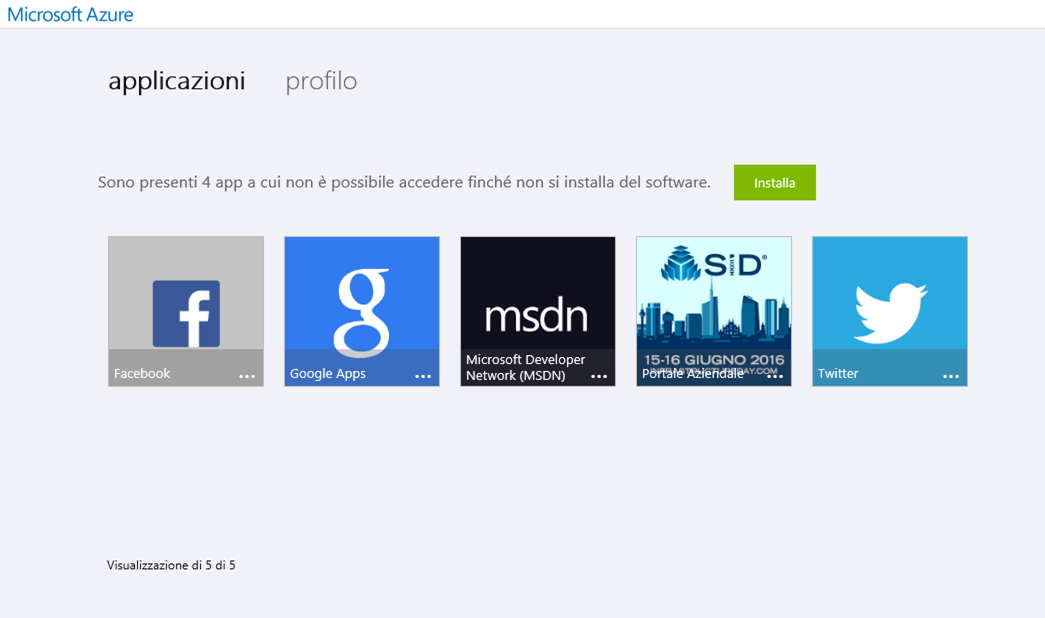Expand the Google Apps tile options ellipsis

pos(423,377)
